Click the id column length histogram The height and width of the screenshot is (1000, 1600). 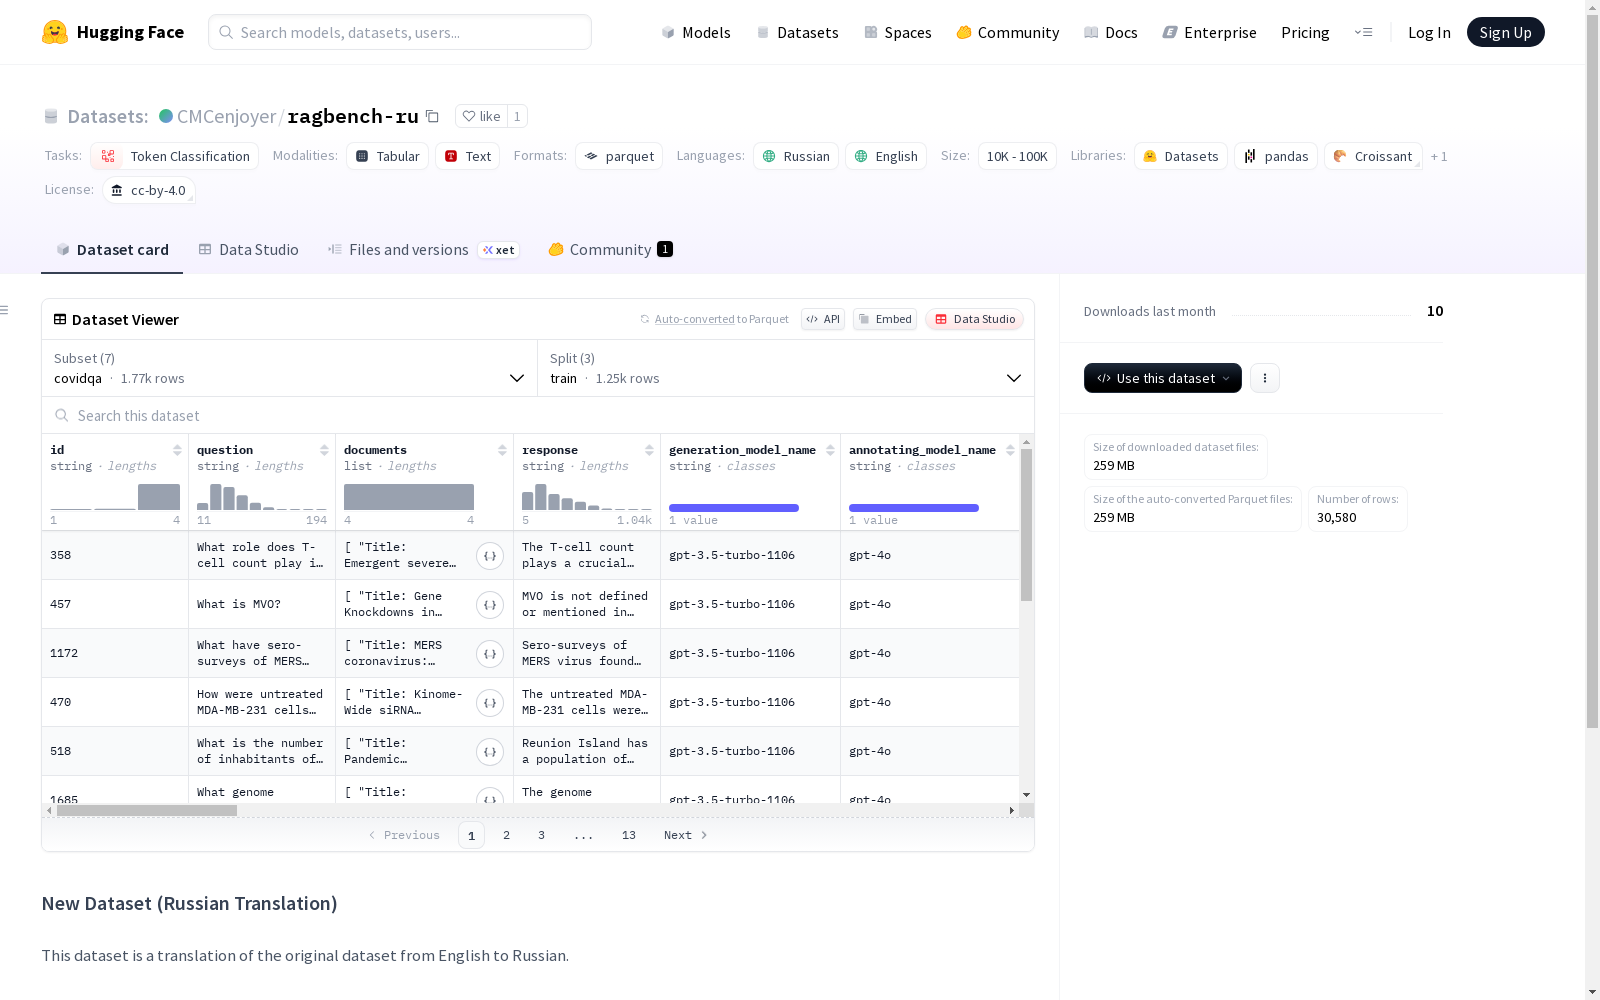[115, 497]
